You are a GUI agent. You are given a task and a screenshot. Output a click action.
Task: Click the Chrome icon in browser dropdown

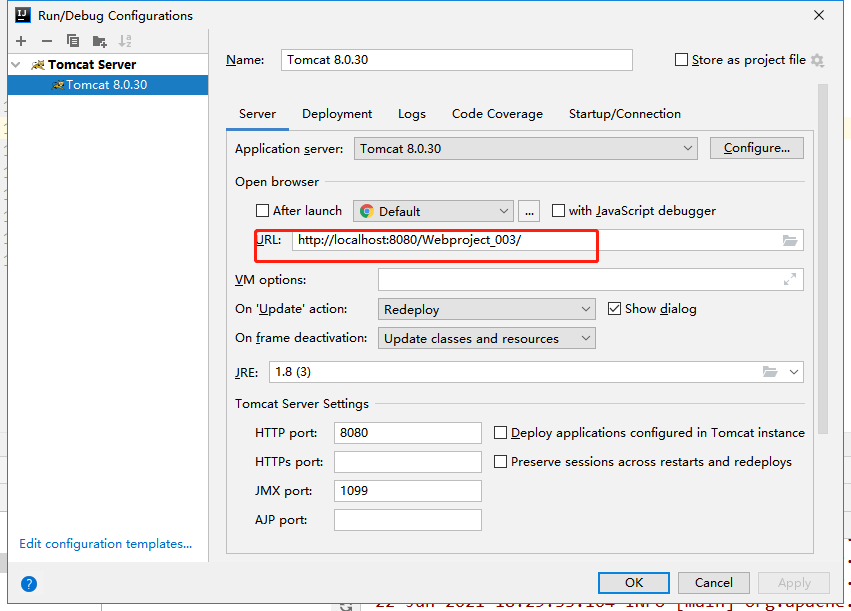tap(367, 211)
